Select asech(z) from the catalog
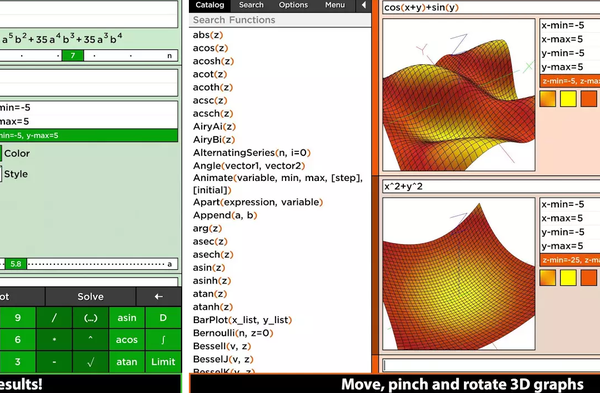Image resolution: width=600 pixels, height=393 pixels. (213, 254)
